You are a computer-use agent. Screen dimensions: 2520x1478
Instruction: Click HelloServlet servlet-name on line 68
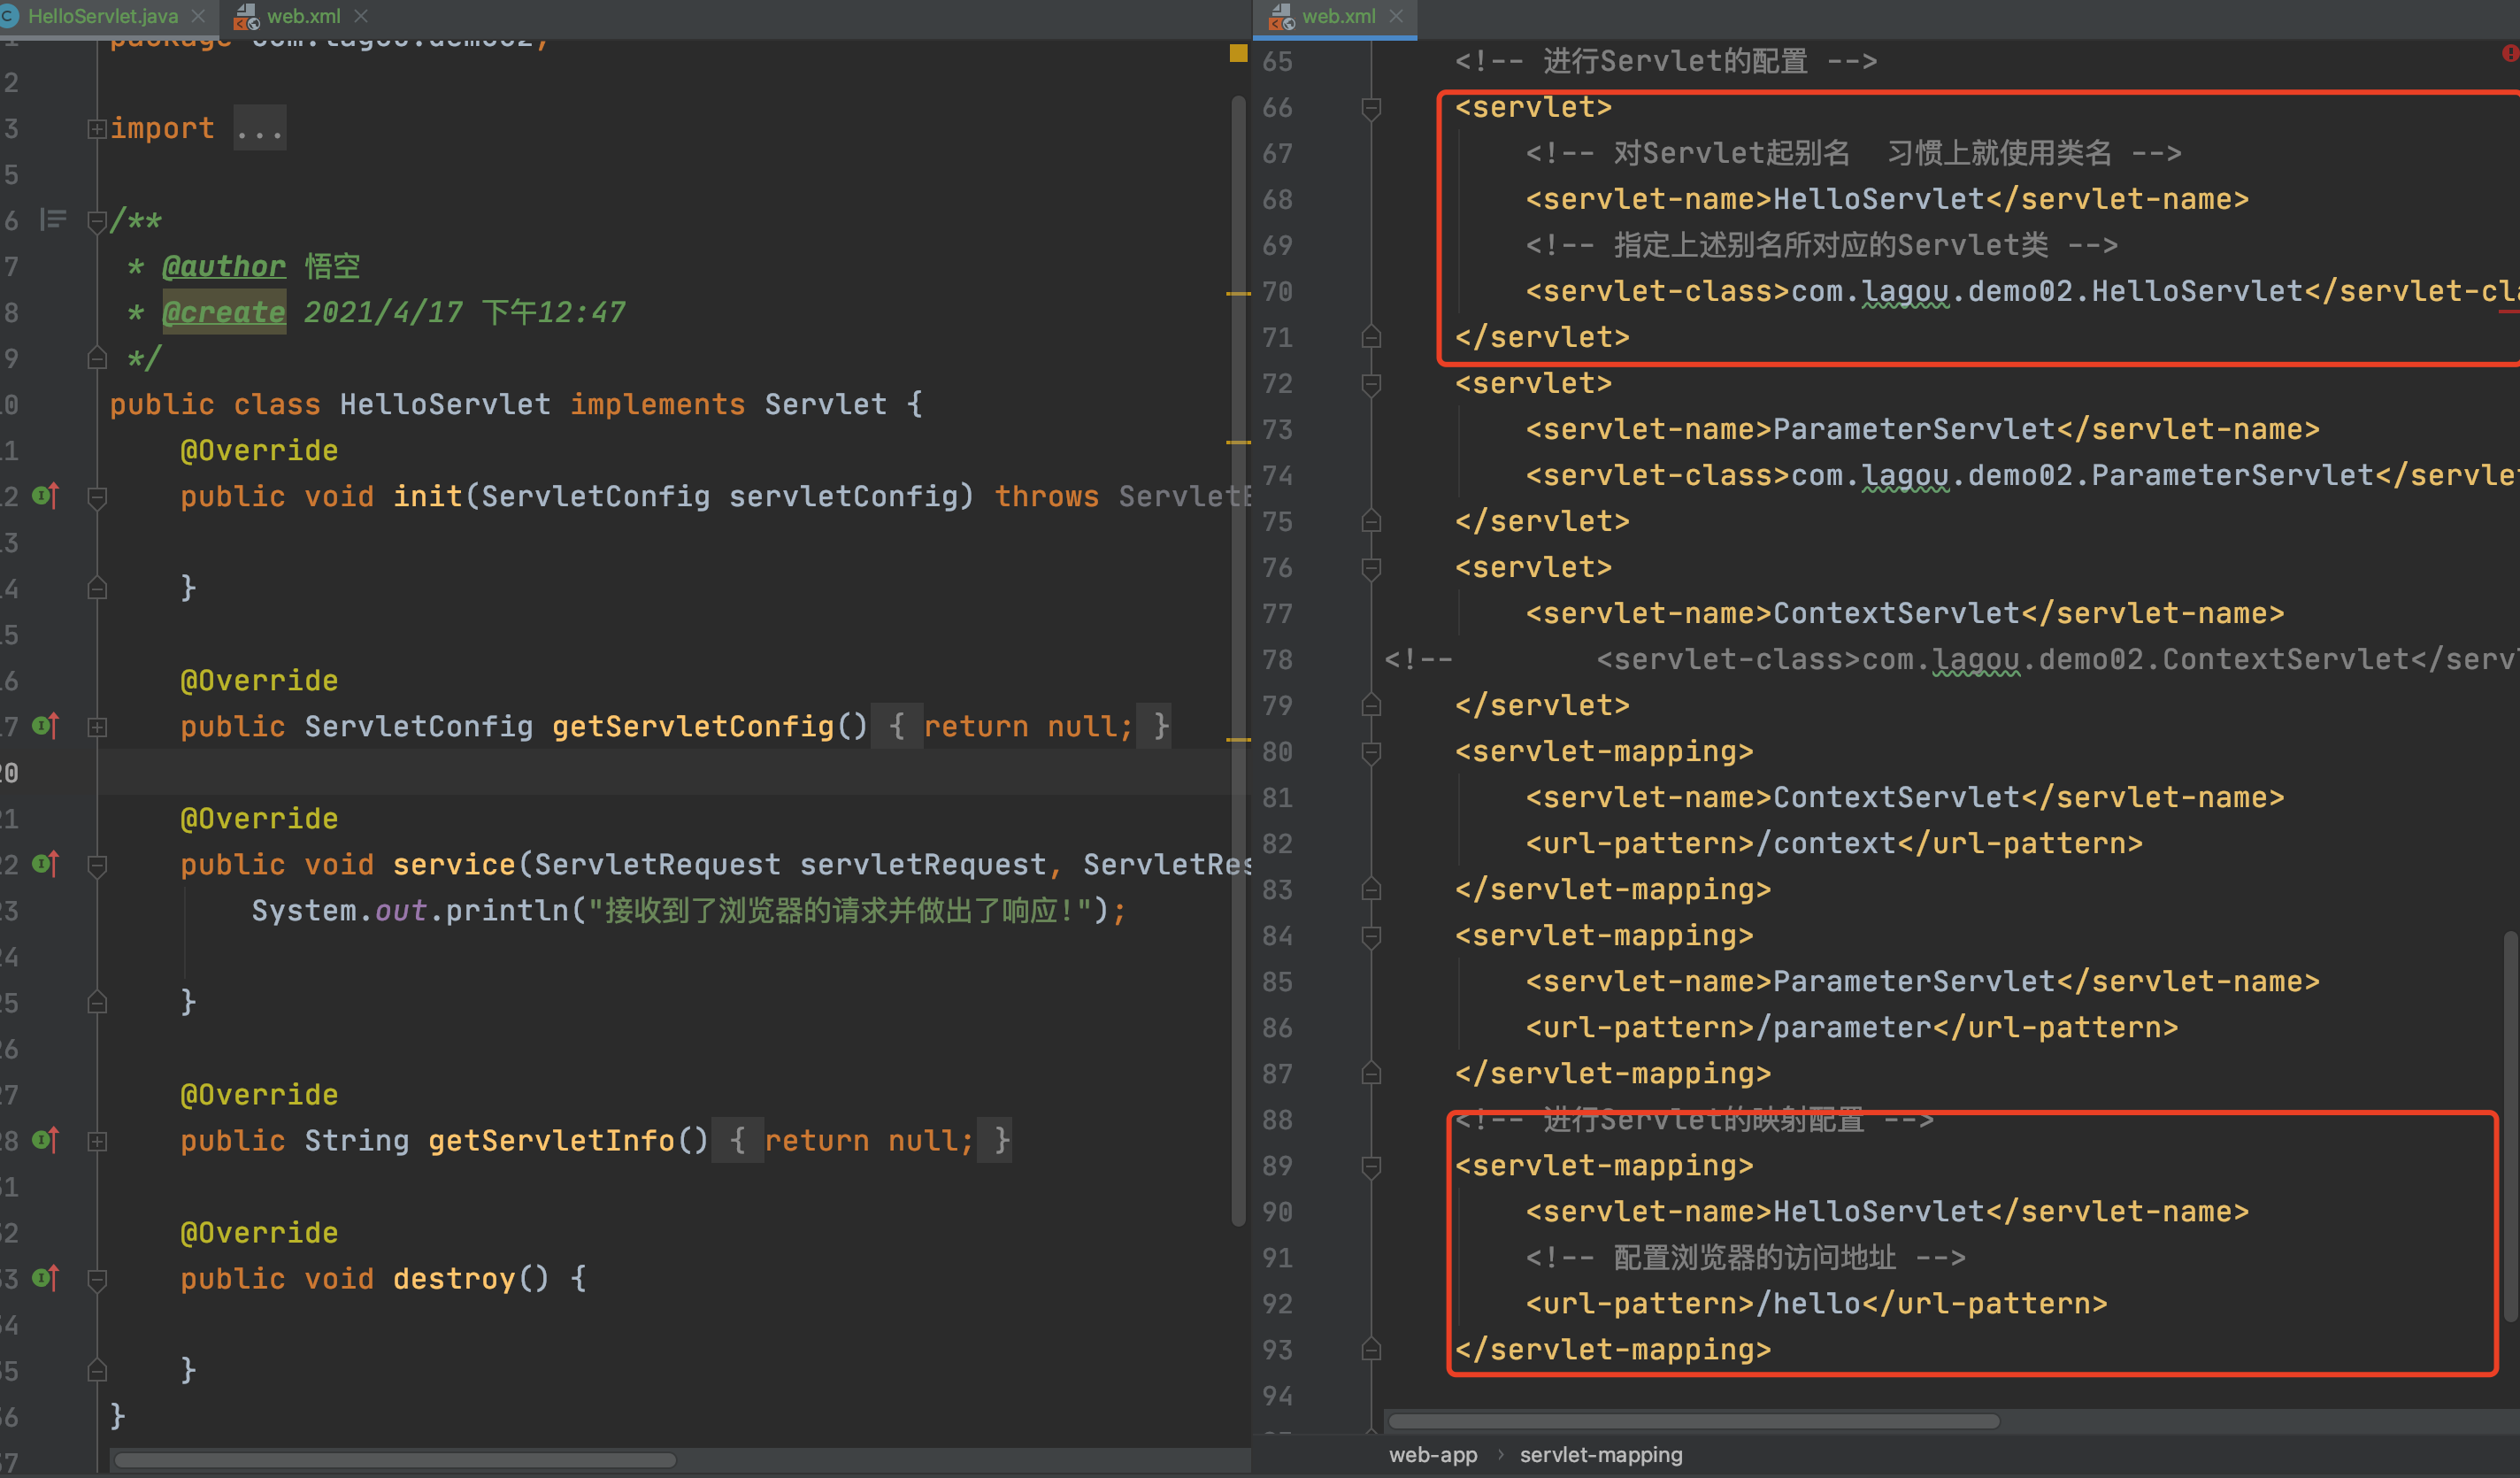point(1878,199)
